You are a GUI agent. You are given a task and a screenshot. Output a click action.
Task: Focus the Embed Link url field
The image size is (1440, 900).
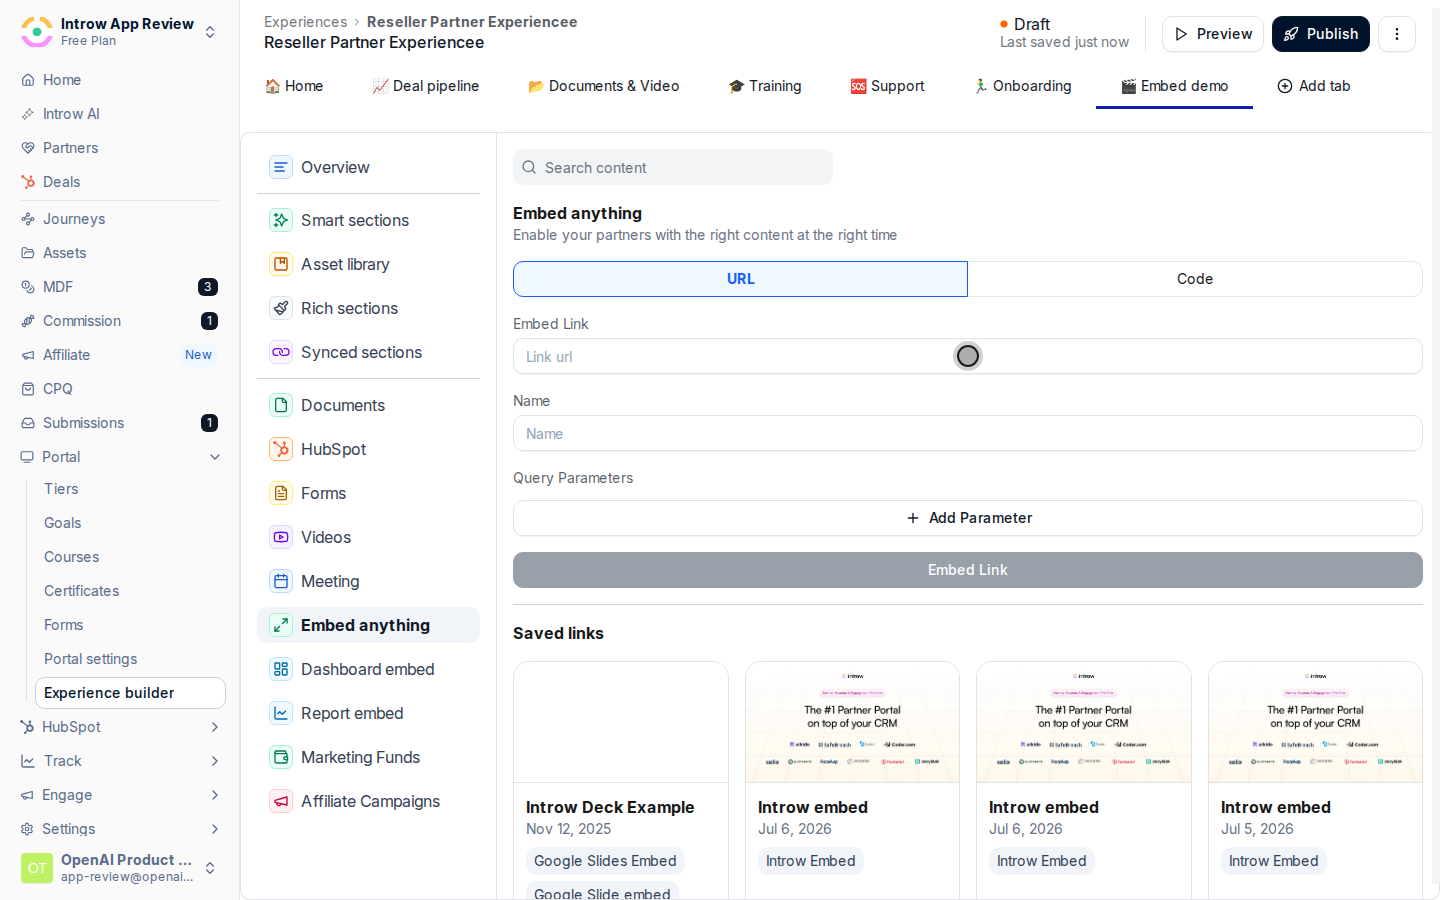968,356
